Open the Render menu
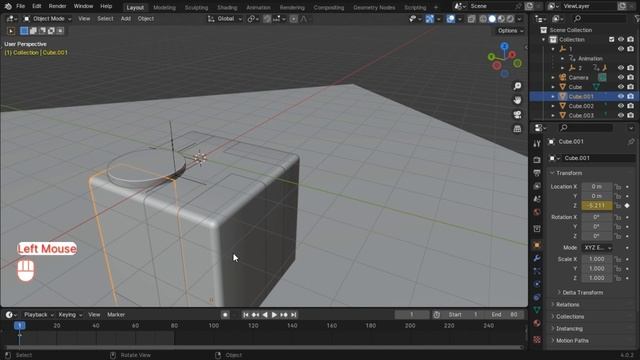Viewport: 640px width, 360px height. [x=58, y=6]
